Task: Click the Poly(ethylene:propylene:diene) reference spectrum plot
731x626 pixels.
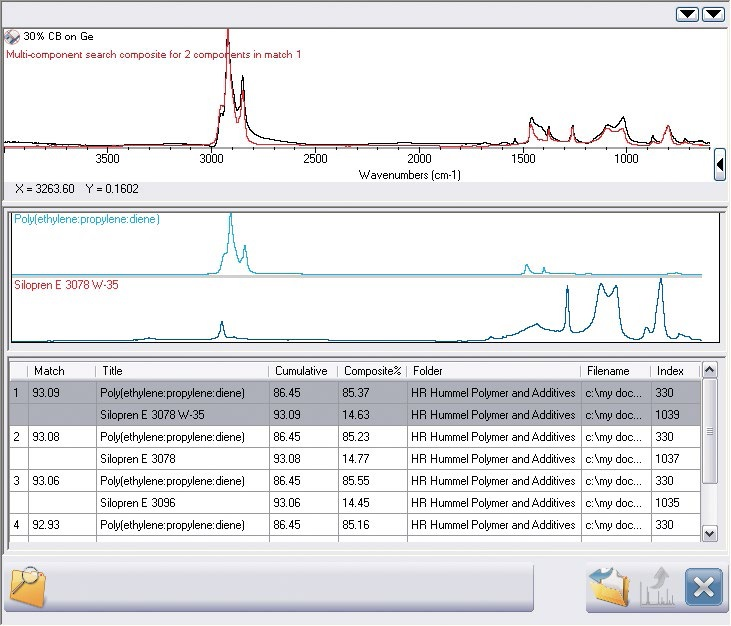Action: coord(357,244)
